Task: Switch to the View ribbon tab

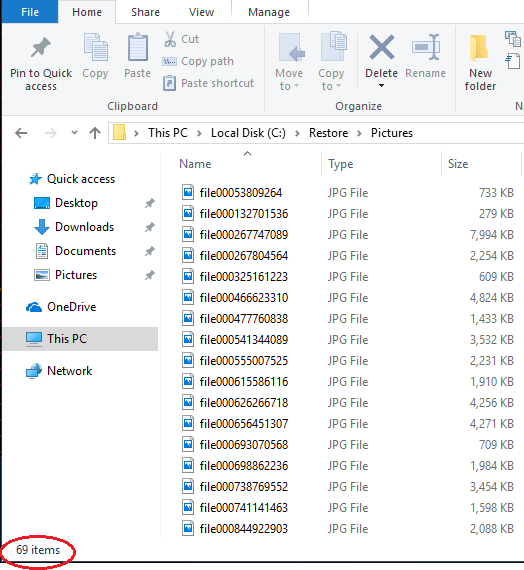Action: click(x=201, y=12)
